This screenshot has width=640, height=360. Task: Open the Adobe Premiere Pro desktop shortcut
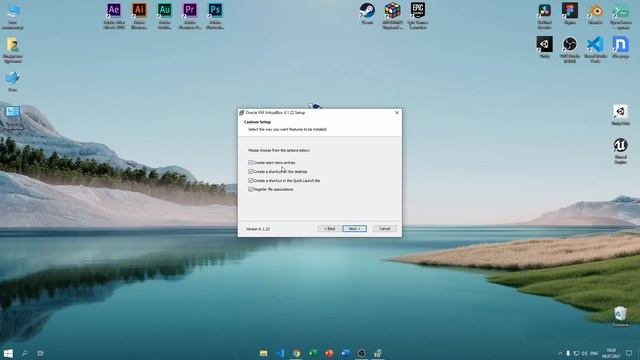coord(190,16)
